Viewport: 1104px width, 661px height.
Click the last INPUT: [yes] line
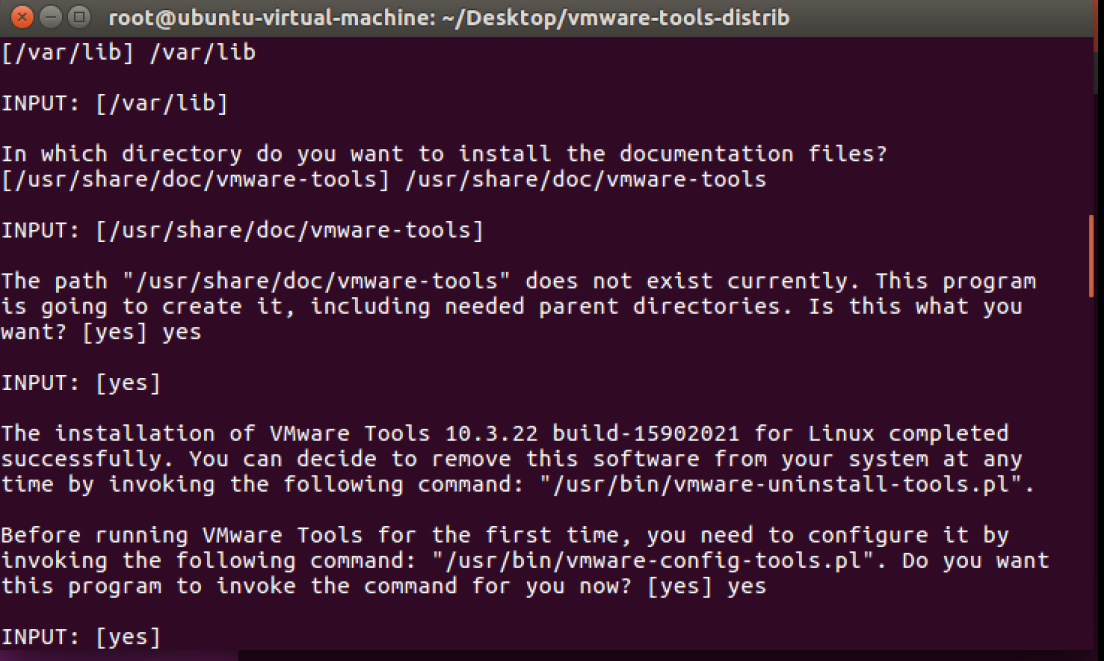(81, 637)
